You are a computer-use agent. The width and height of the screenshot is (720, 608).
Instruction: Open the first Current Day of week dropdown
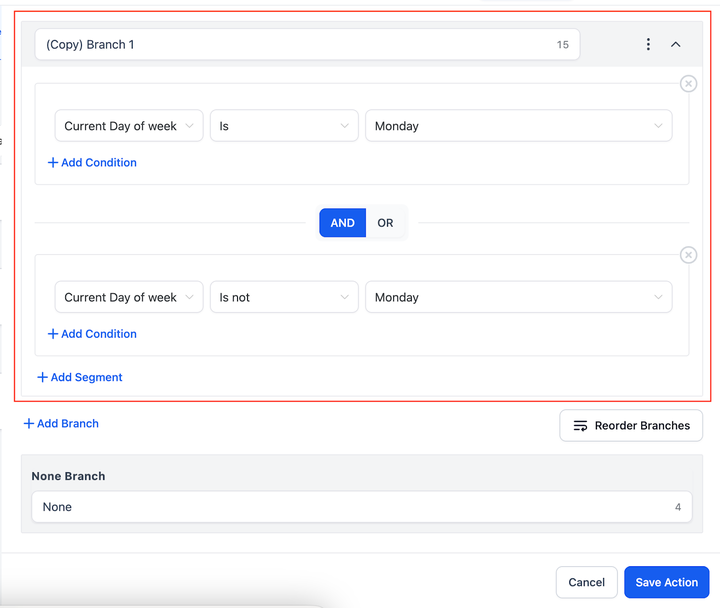[129, 126]
